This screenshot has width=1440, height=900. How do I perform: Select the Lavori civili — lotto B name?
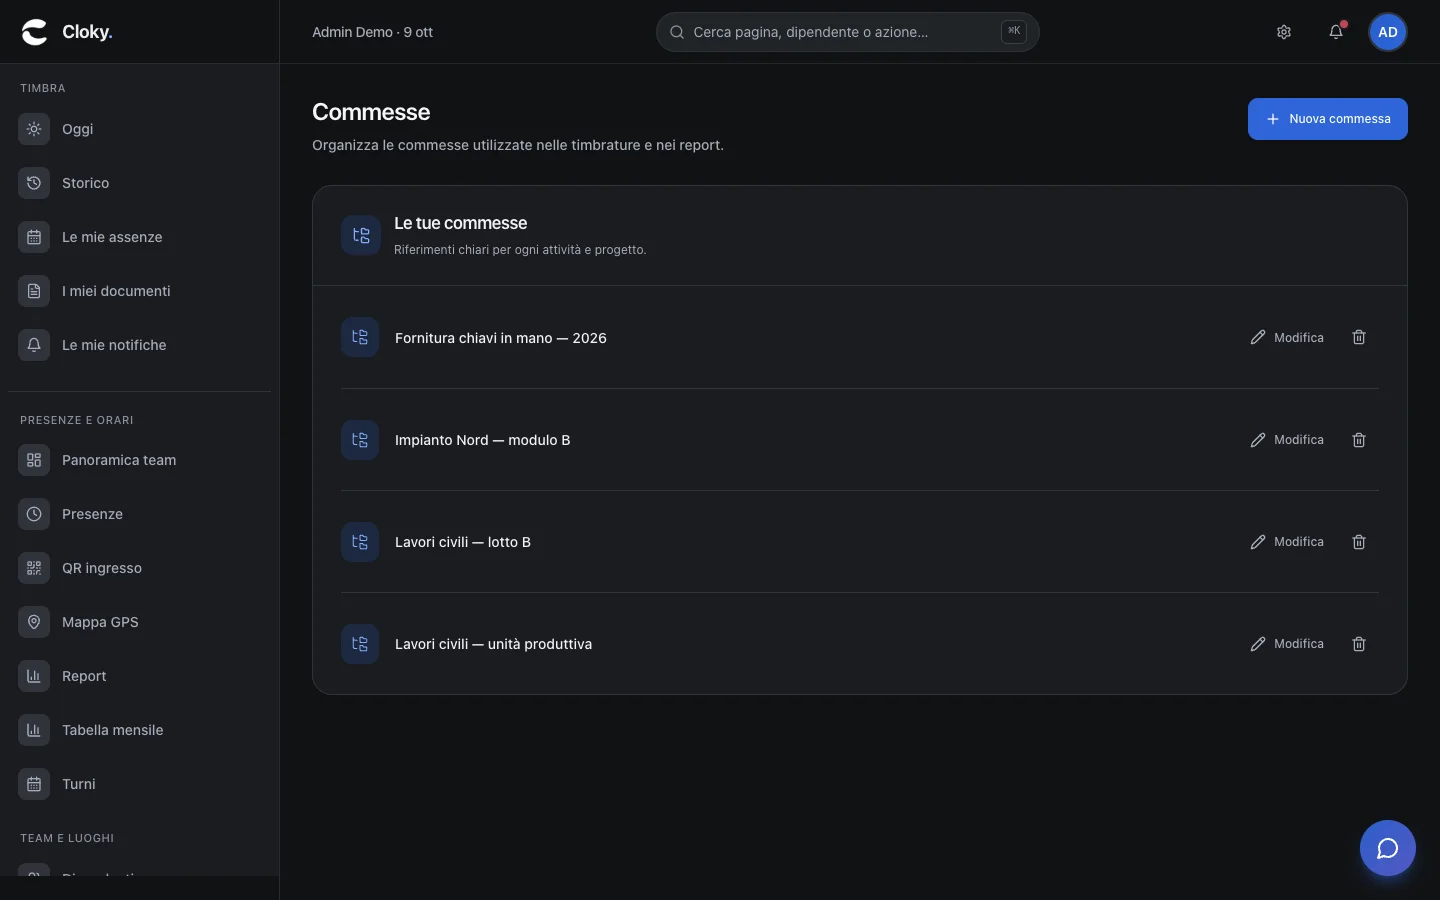click(x=463, y=542)
